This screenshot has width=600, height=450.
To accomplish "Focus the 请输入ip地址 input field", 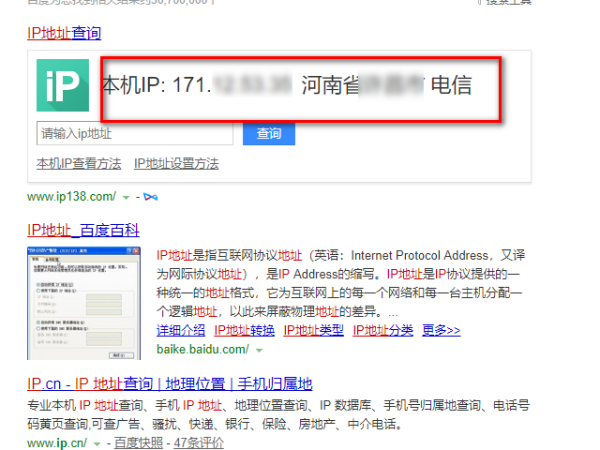I will pyautogui.click(x=135, y=134).
